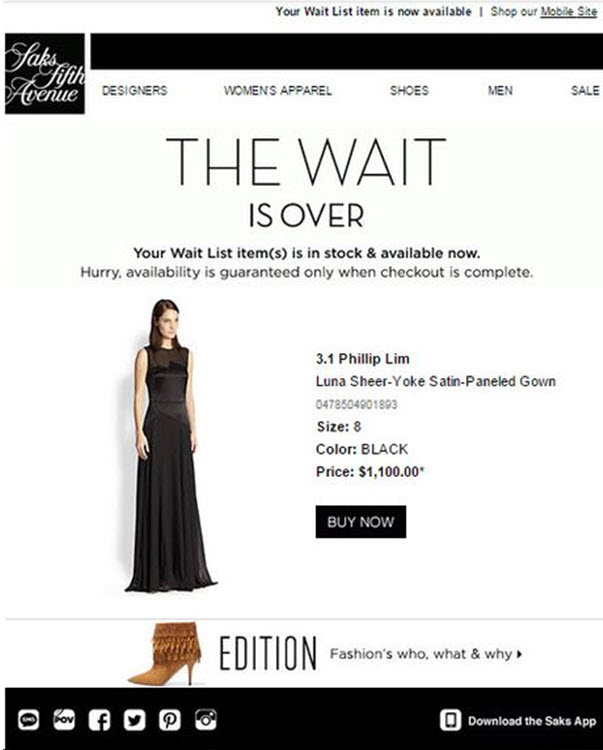Click the Luna Sheer-Yoke Satin-Paneled Gown title
The image size is (603, 750).
point(436,382)
